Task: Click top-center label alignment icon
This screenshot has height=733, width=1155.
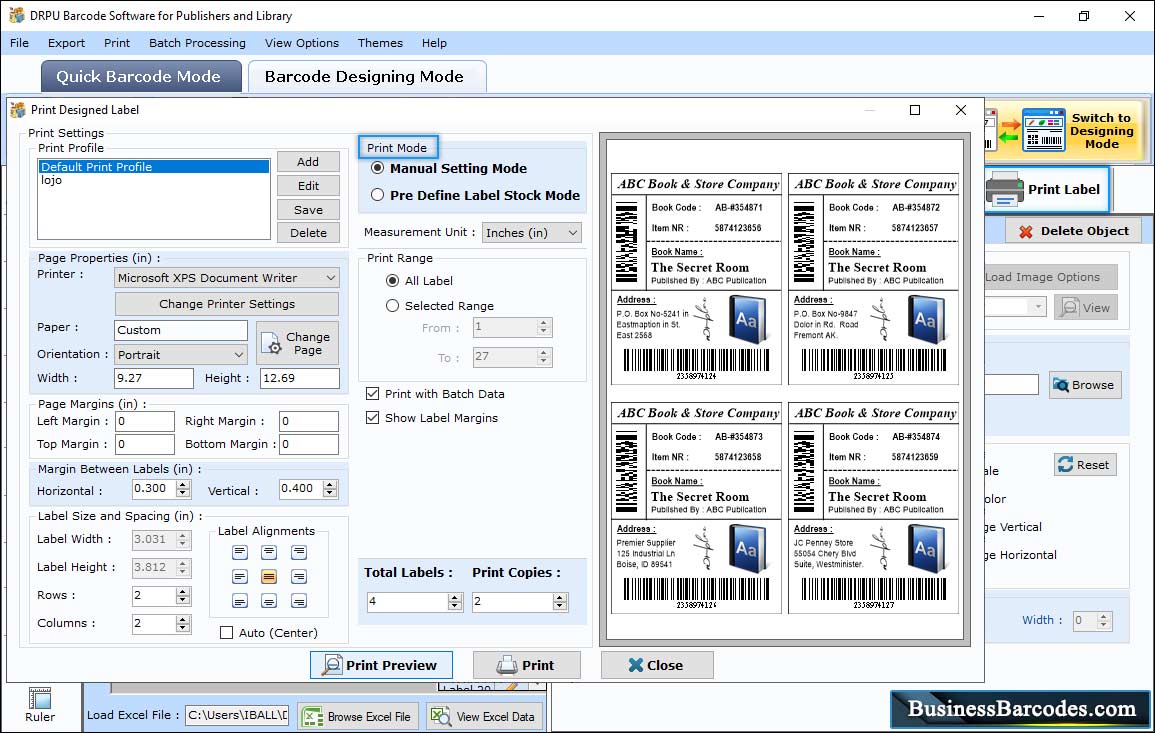Action: pos(269,552)
